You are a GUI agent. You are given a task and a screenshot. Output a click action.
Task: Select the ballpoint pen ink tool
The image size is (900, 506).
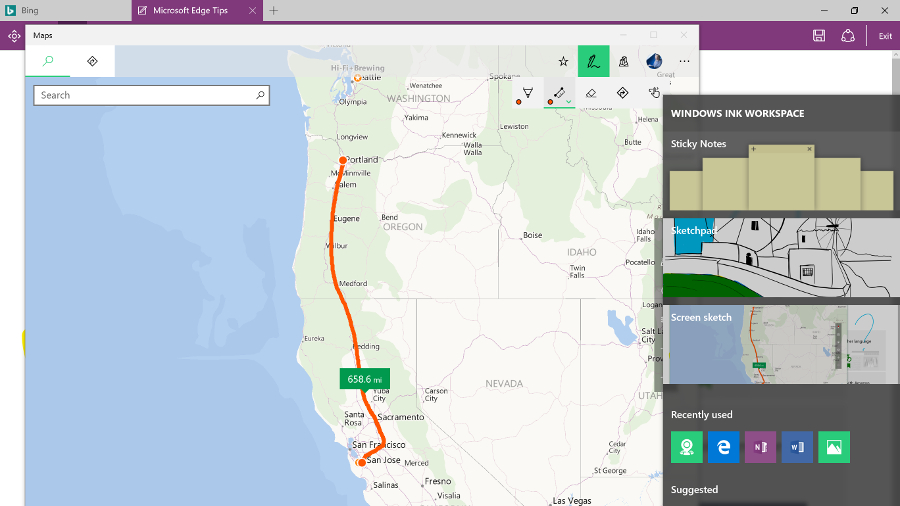(526, 94)
